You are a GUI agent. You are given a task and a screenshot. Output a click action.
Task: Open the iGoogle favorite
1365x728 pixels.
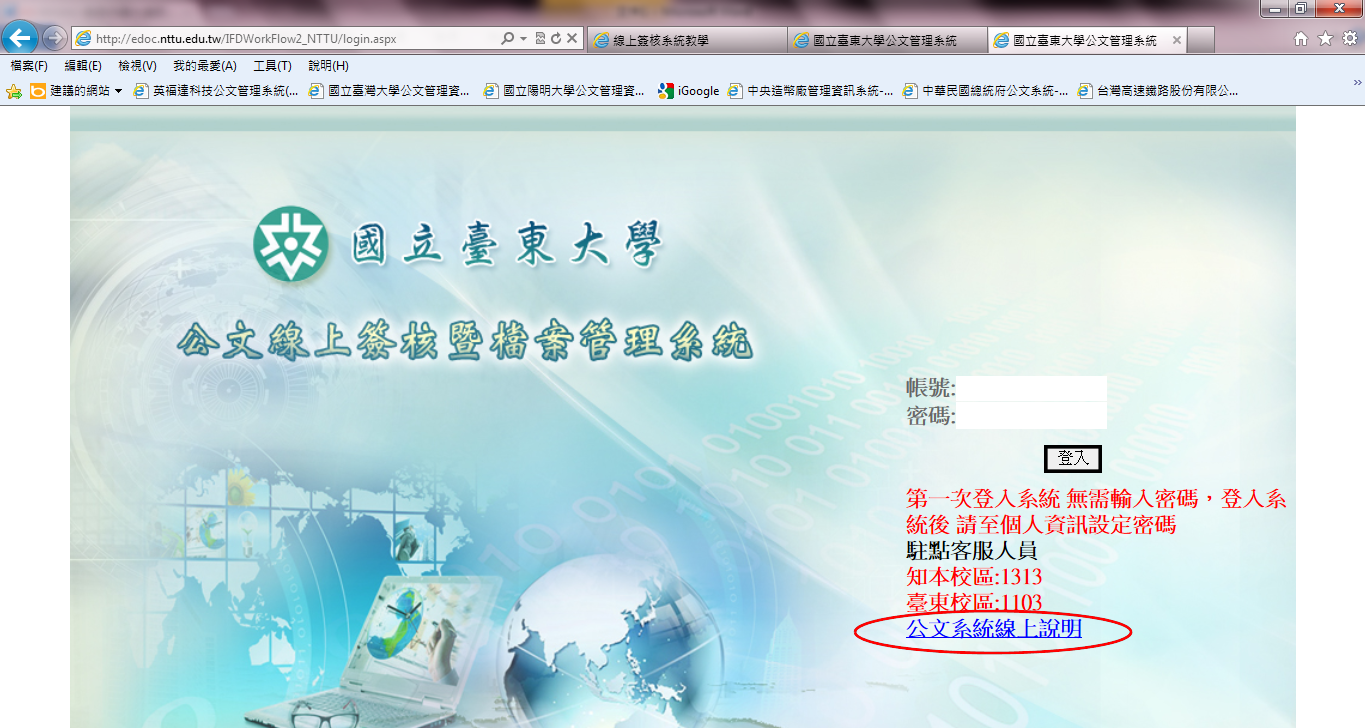click(x=689, y=91)
